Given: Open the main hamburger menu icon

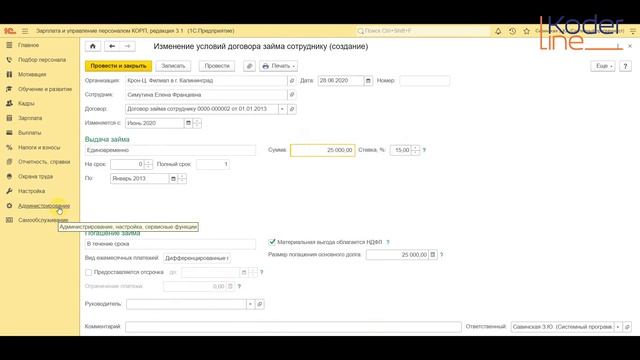Looking at the screenshot, I should 25,31.
